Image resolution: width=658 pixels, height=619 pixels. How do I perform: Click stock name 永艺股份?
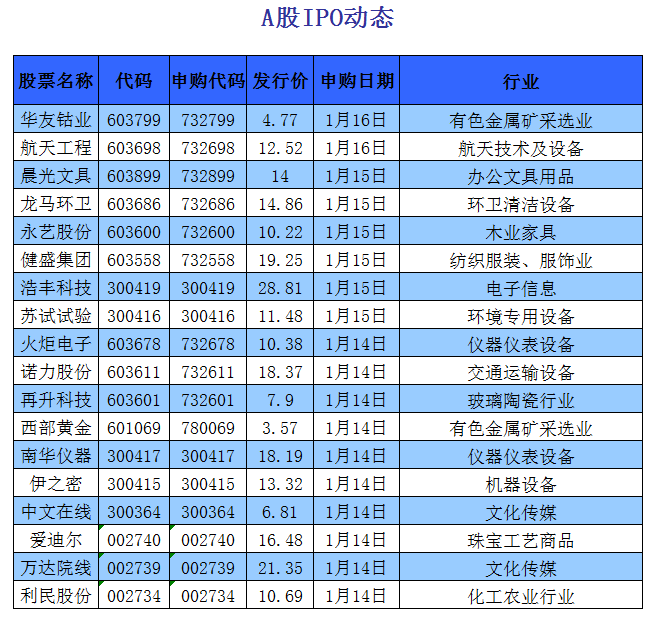[56, 232]
